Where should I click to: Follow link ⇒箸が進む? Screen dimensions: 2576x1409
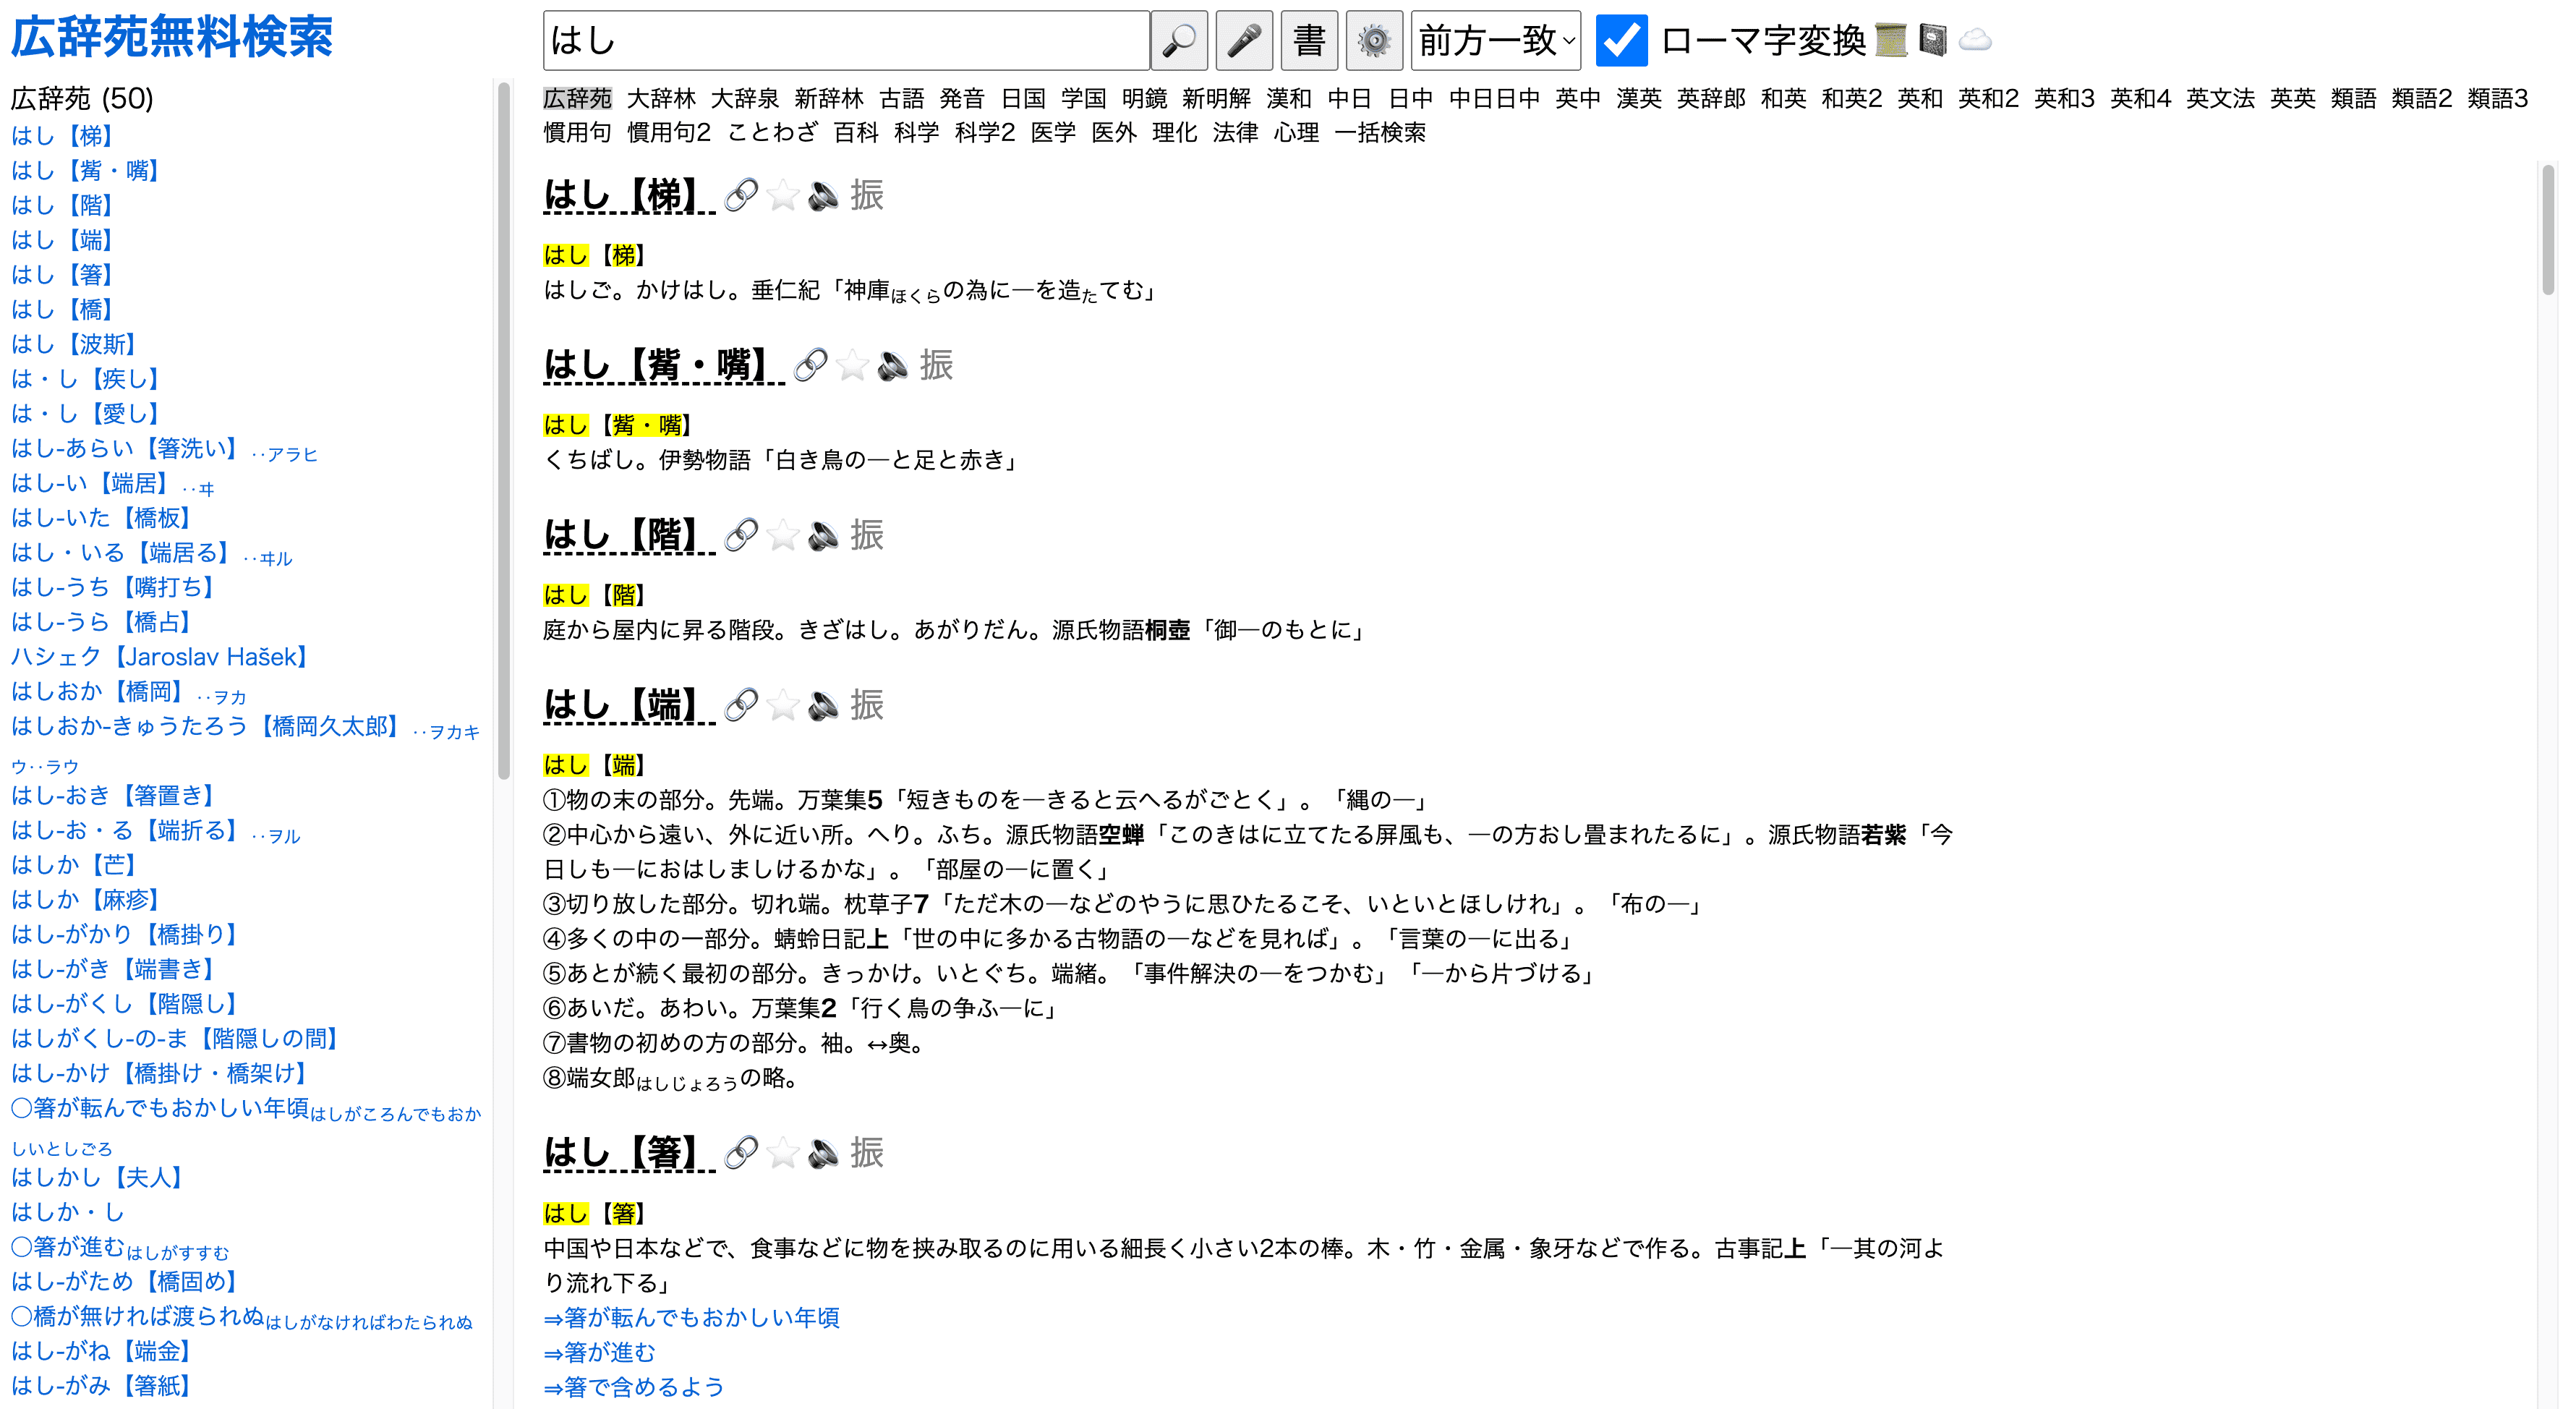(599, 1352)
